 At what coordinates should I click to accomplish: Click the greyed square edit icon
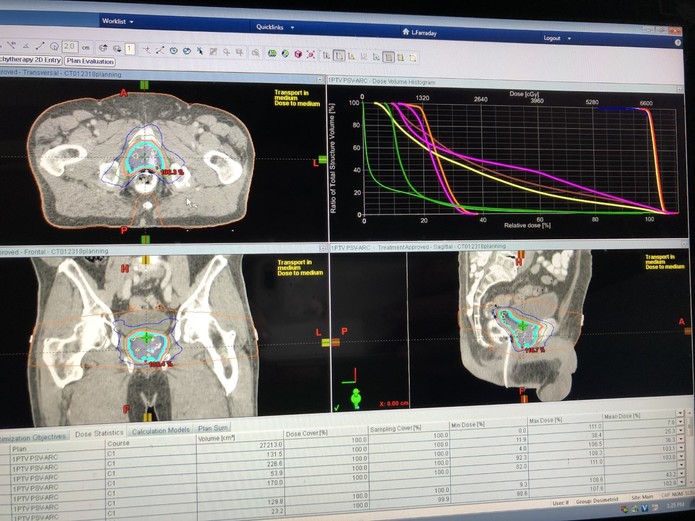(x=213, y=52)
